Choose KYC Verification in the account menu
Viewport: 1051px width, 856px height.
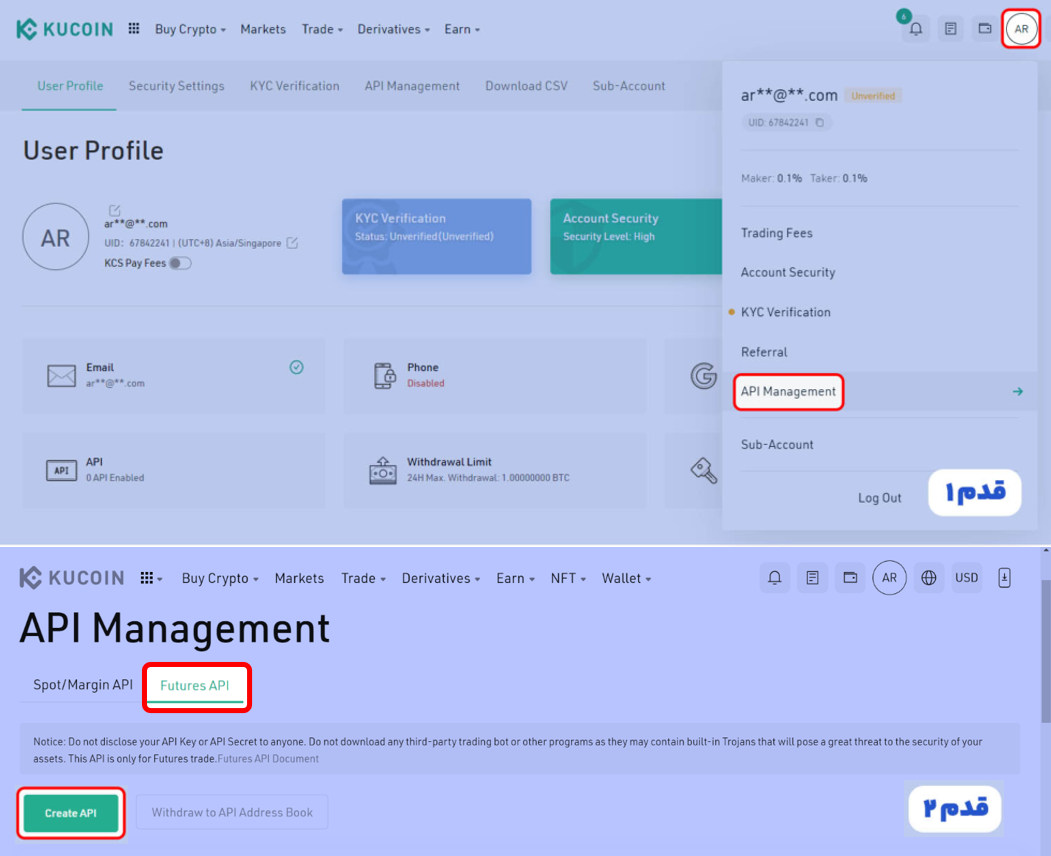(x=786, y=312)
